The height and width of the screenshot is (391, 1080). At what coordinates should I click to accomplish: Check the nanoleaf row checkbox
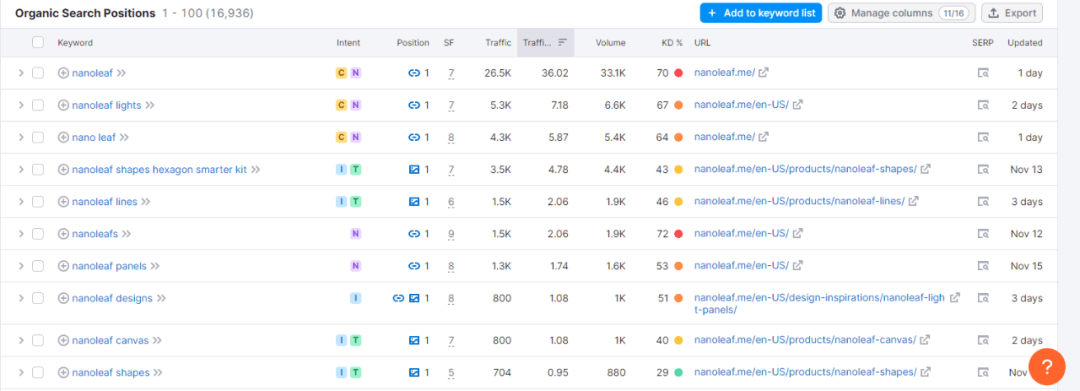pyautogui.click(x=38, y=73)
